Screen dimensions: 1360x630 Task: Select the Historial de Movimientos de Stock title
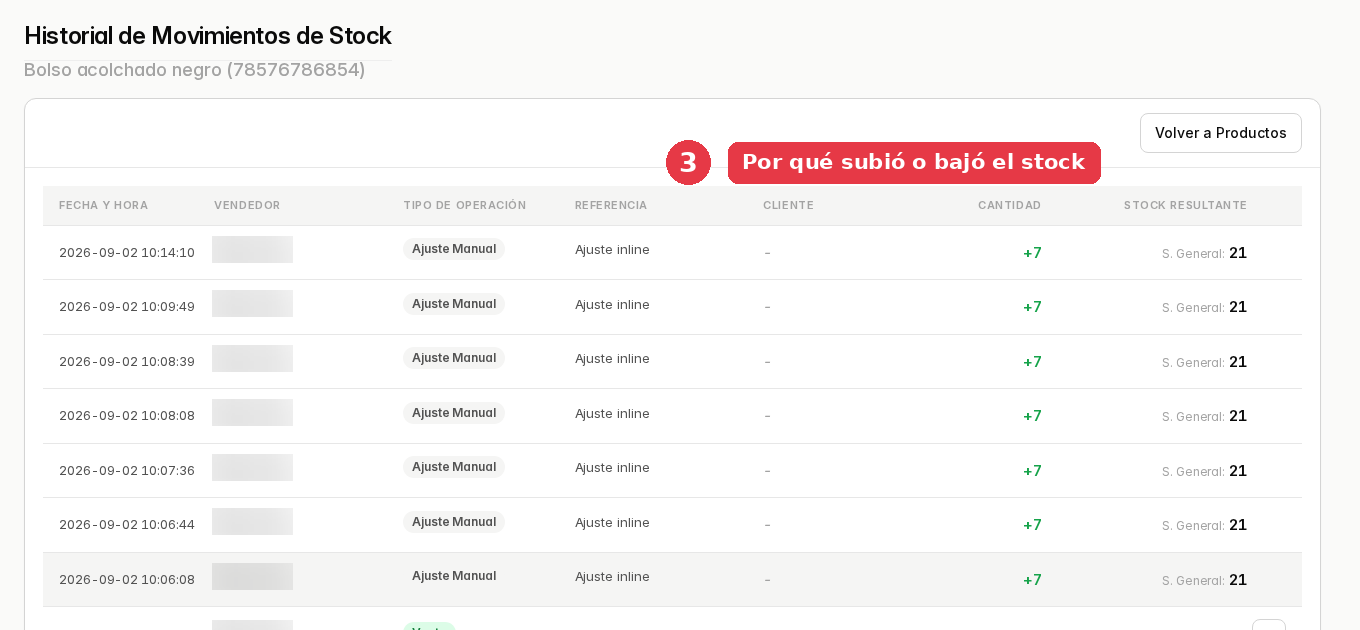coord(208,36)
